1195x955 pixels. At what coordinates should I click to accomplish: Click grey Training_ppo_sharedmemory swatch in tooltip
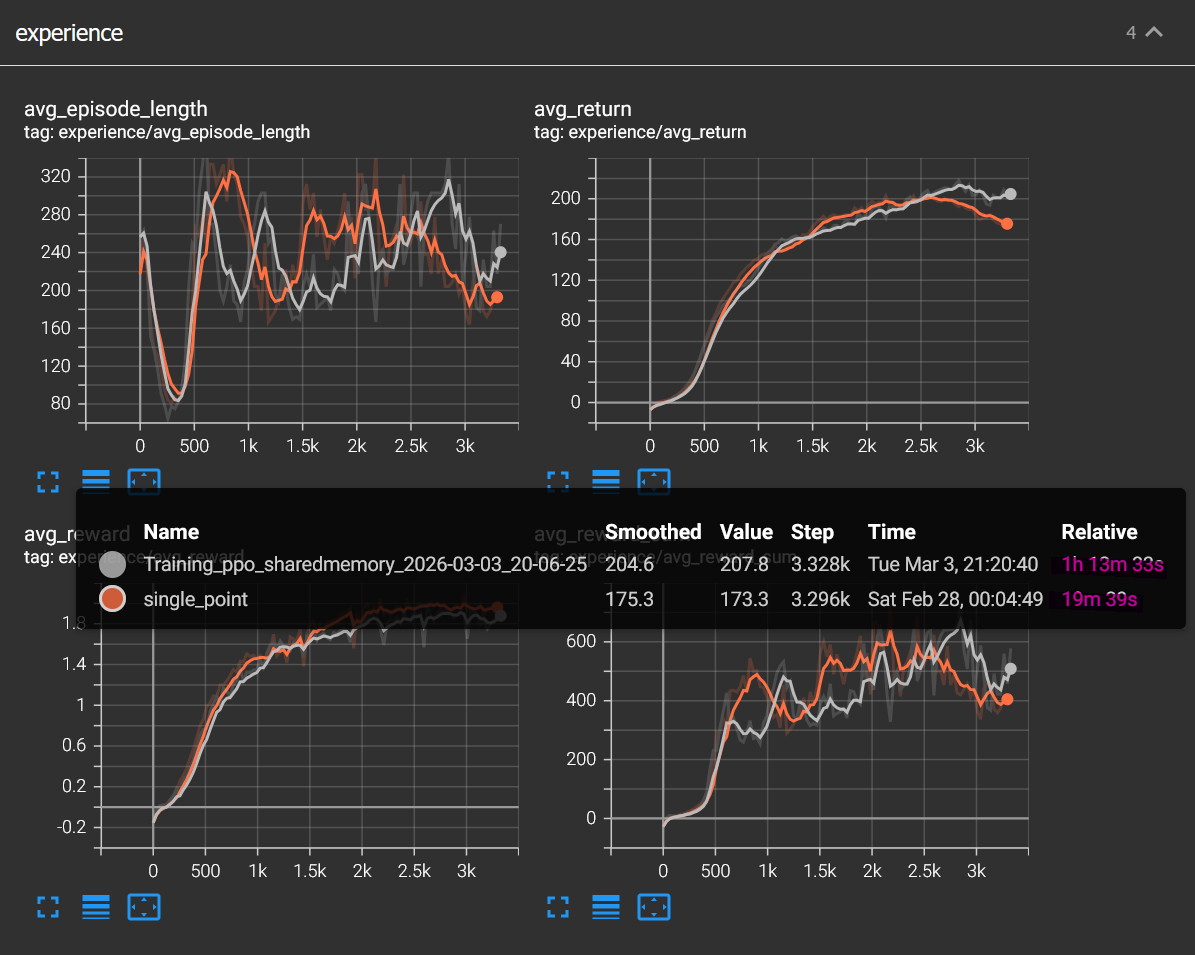click(x=112, y=564)
